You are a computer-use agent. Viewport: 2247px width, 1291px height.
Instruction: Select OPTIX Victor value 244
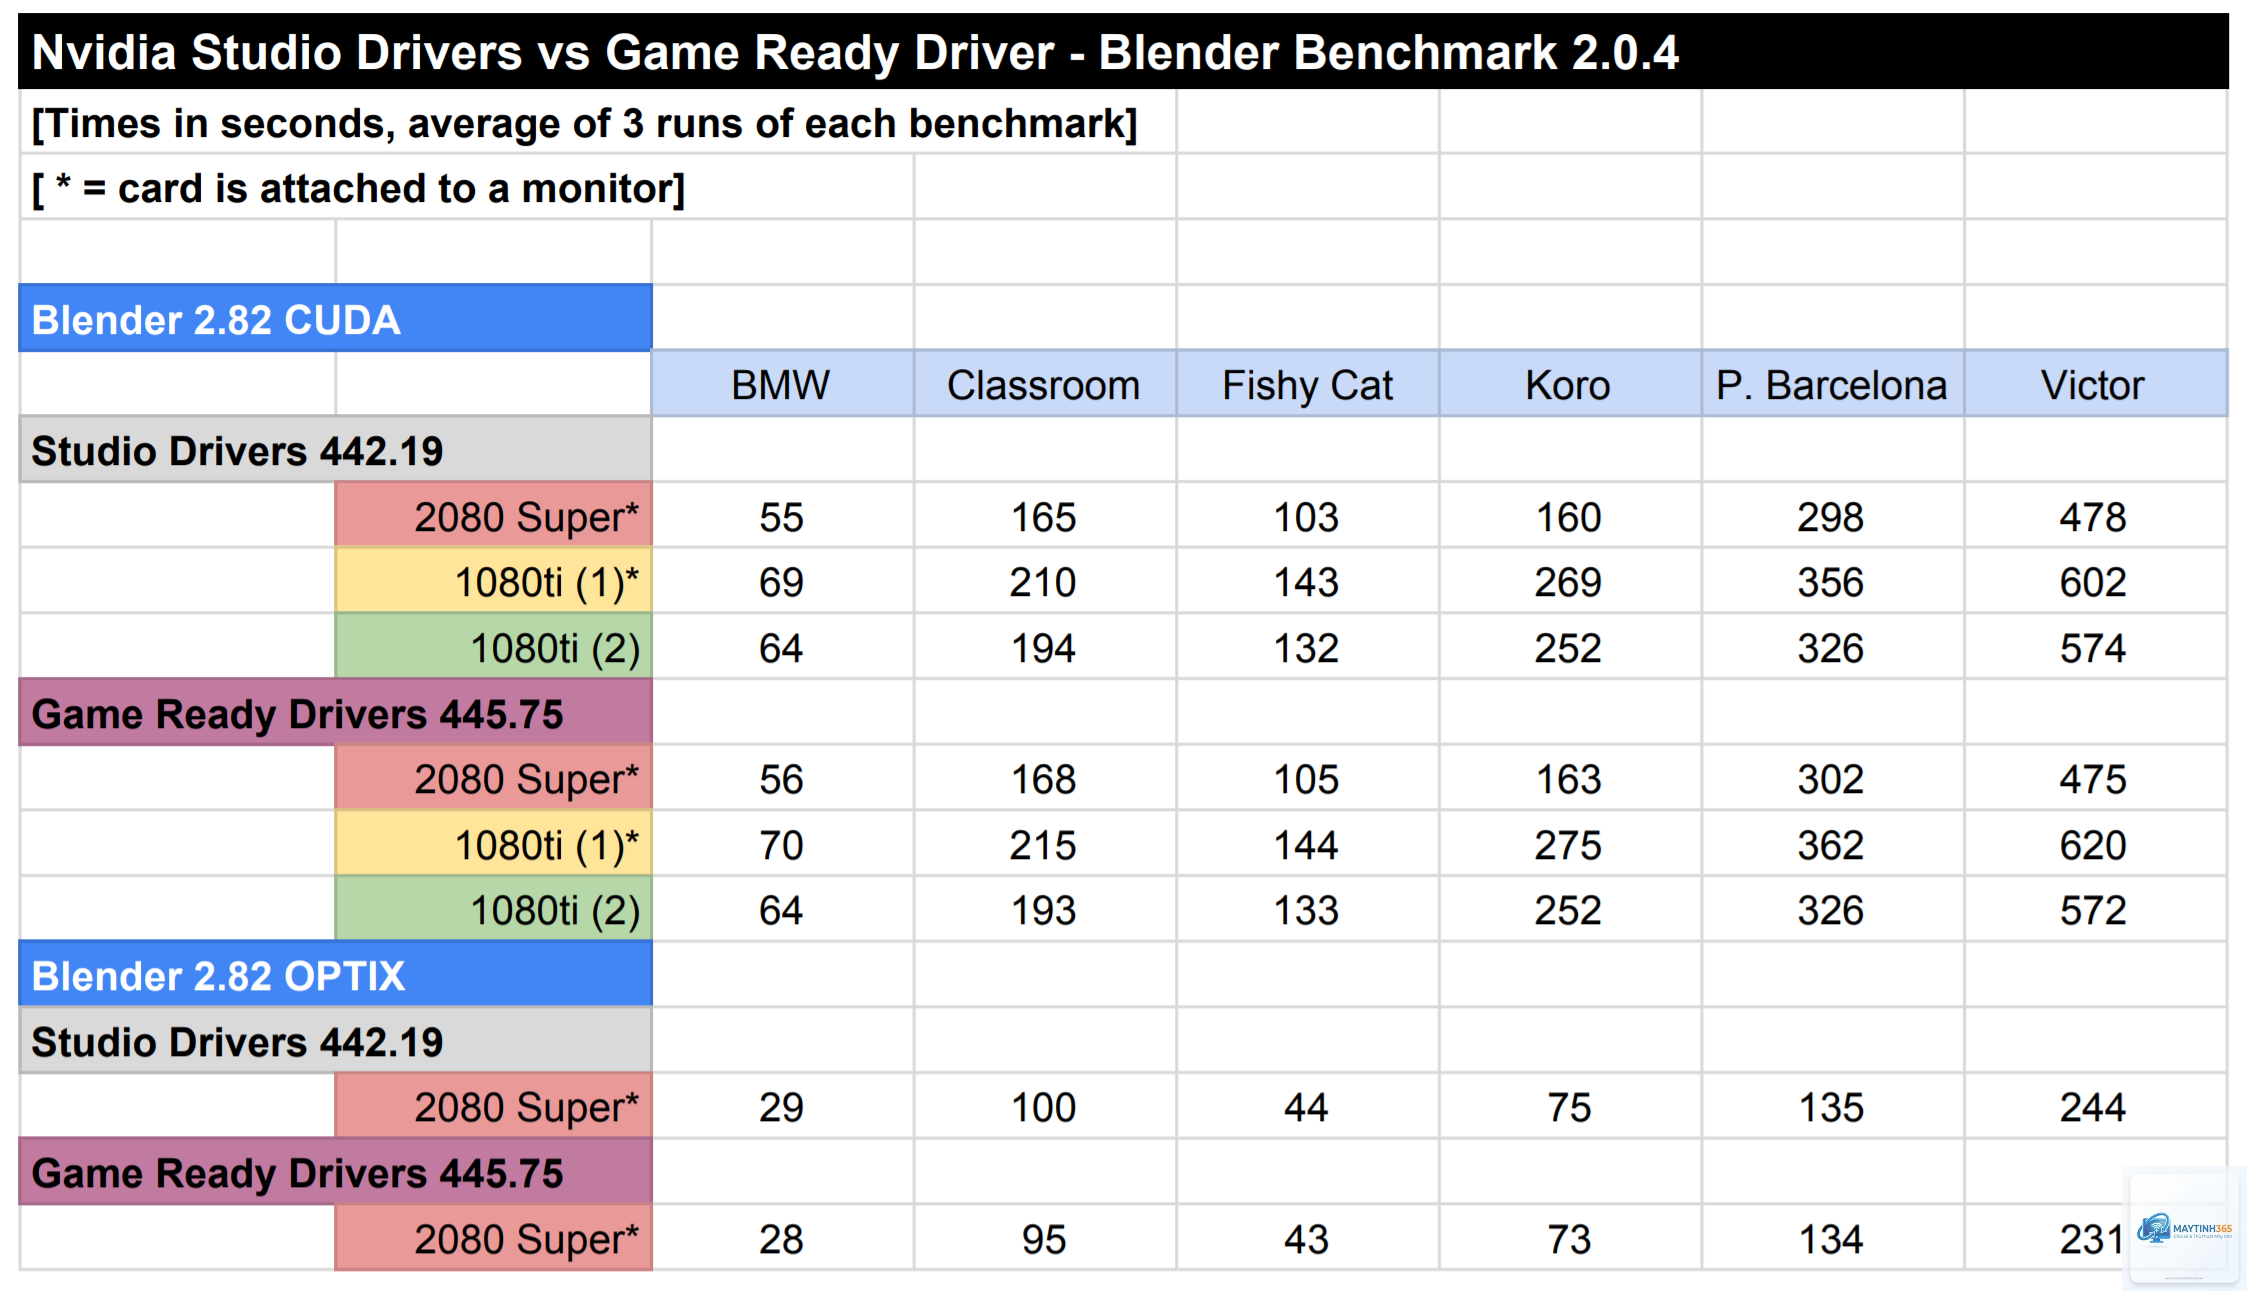click(x=2094, y=1107)
